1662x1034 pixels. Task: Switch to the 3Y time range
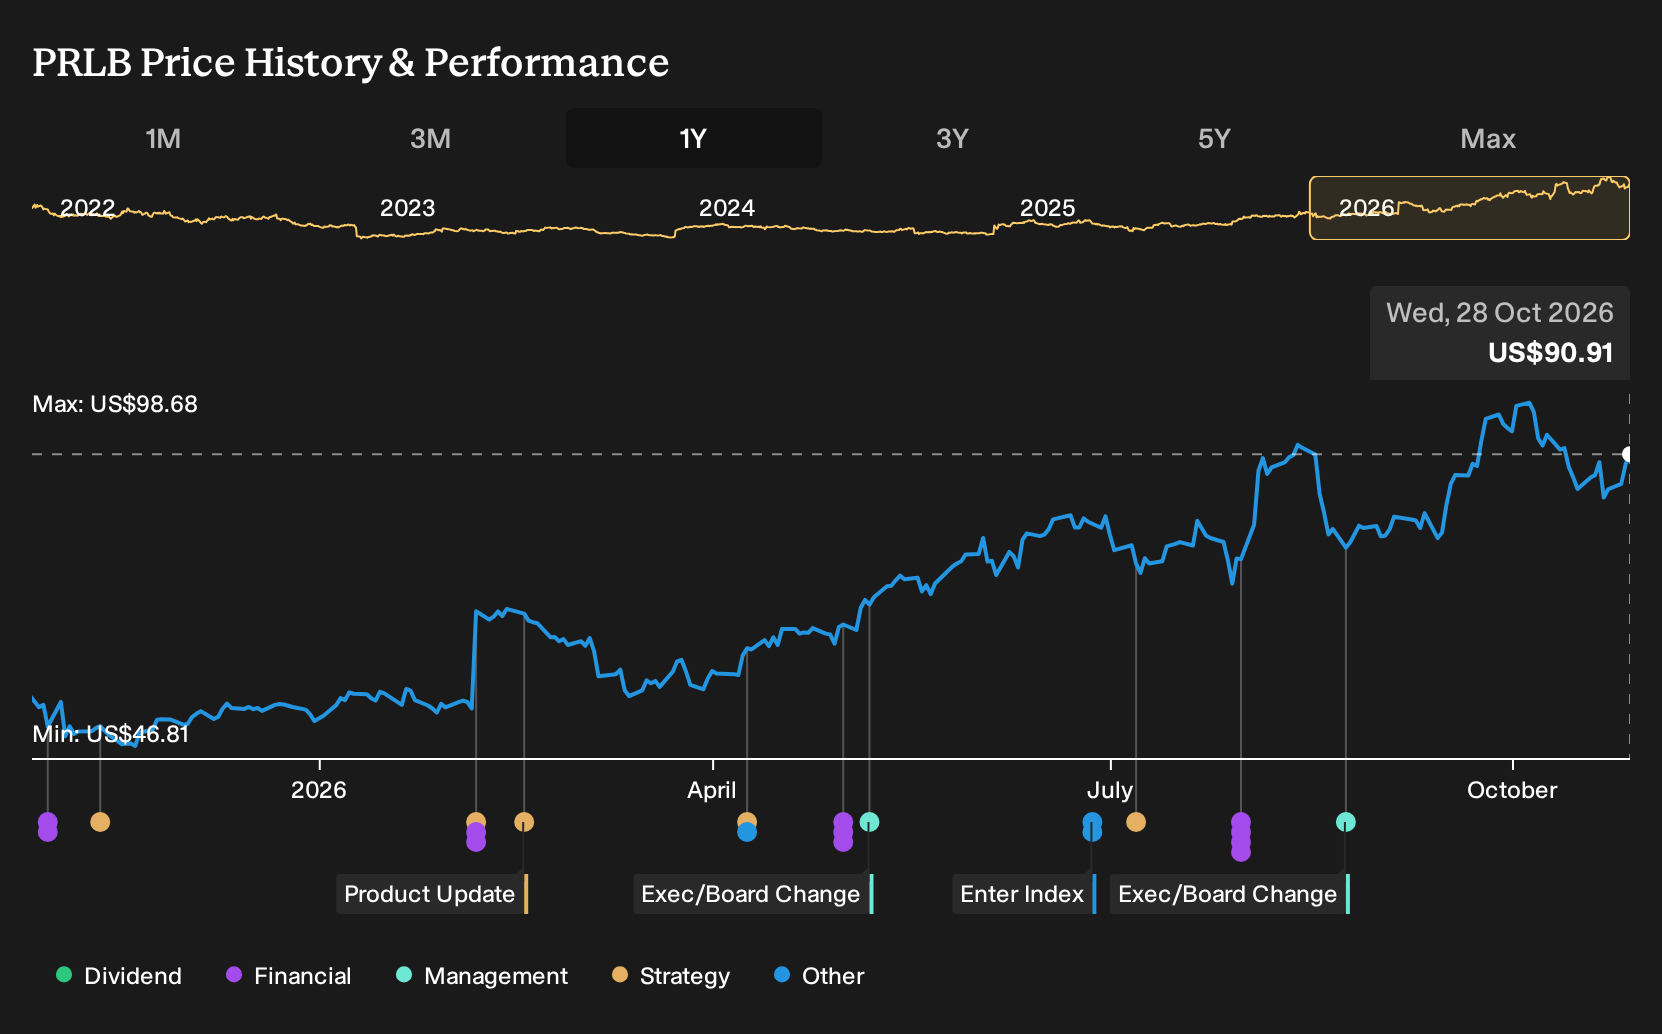point(952,138)
